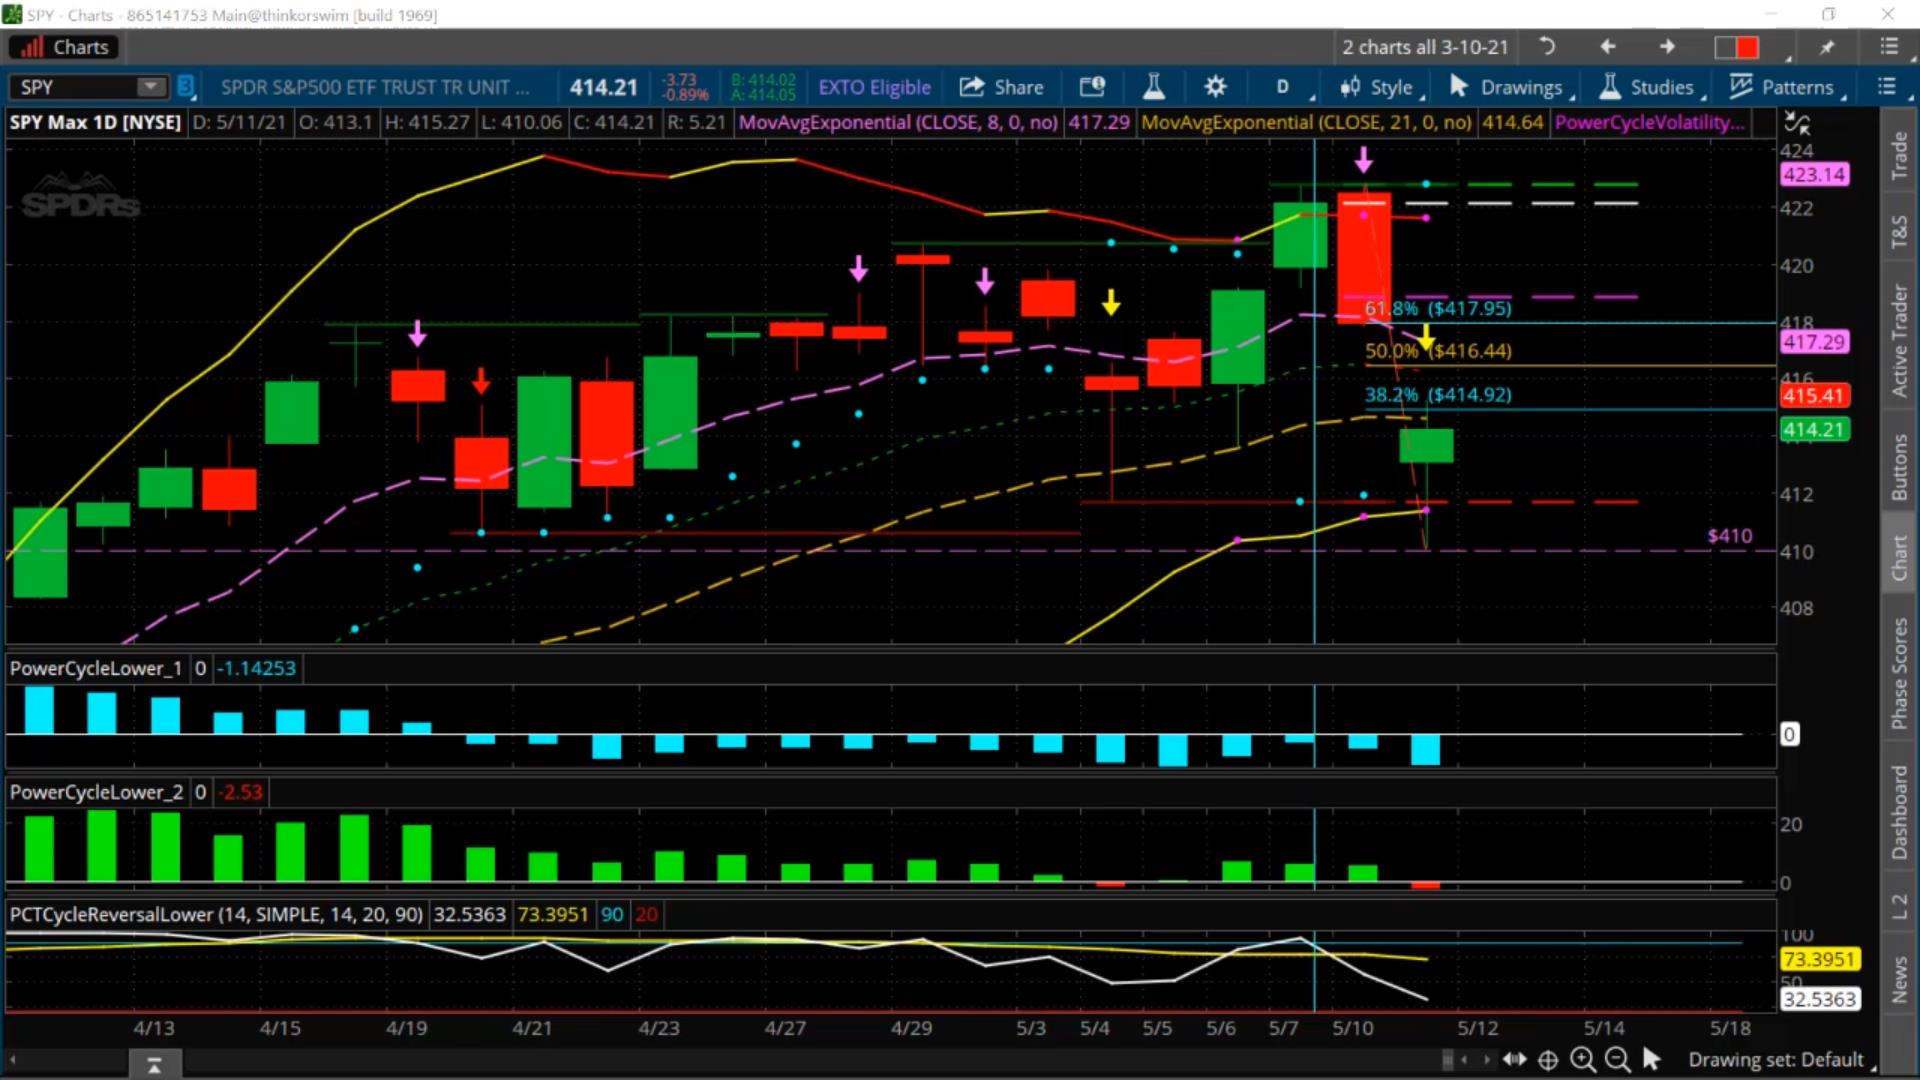
Task: Click the MovAvgExponential (CLOSE, 21) study label
Action: pyautogui.click(x=1306, y=122)
